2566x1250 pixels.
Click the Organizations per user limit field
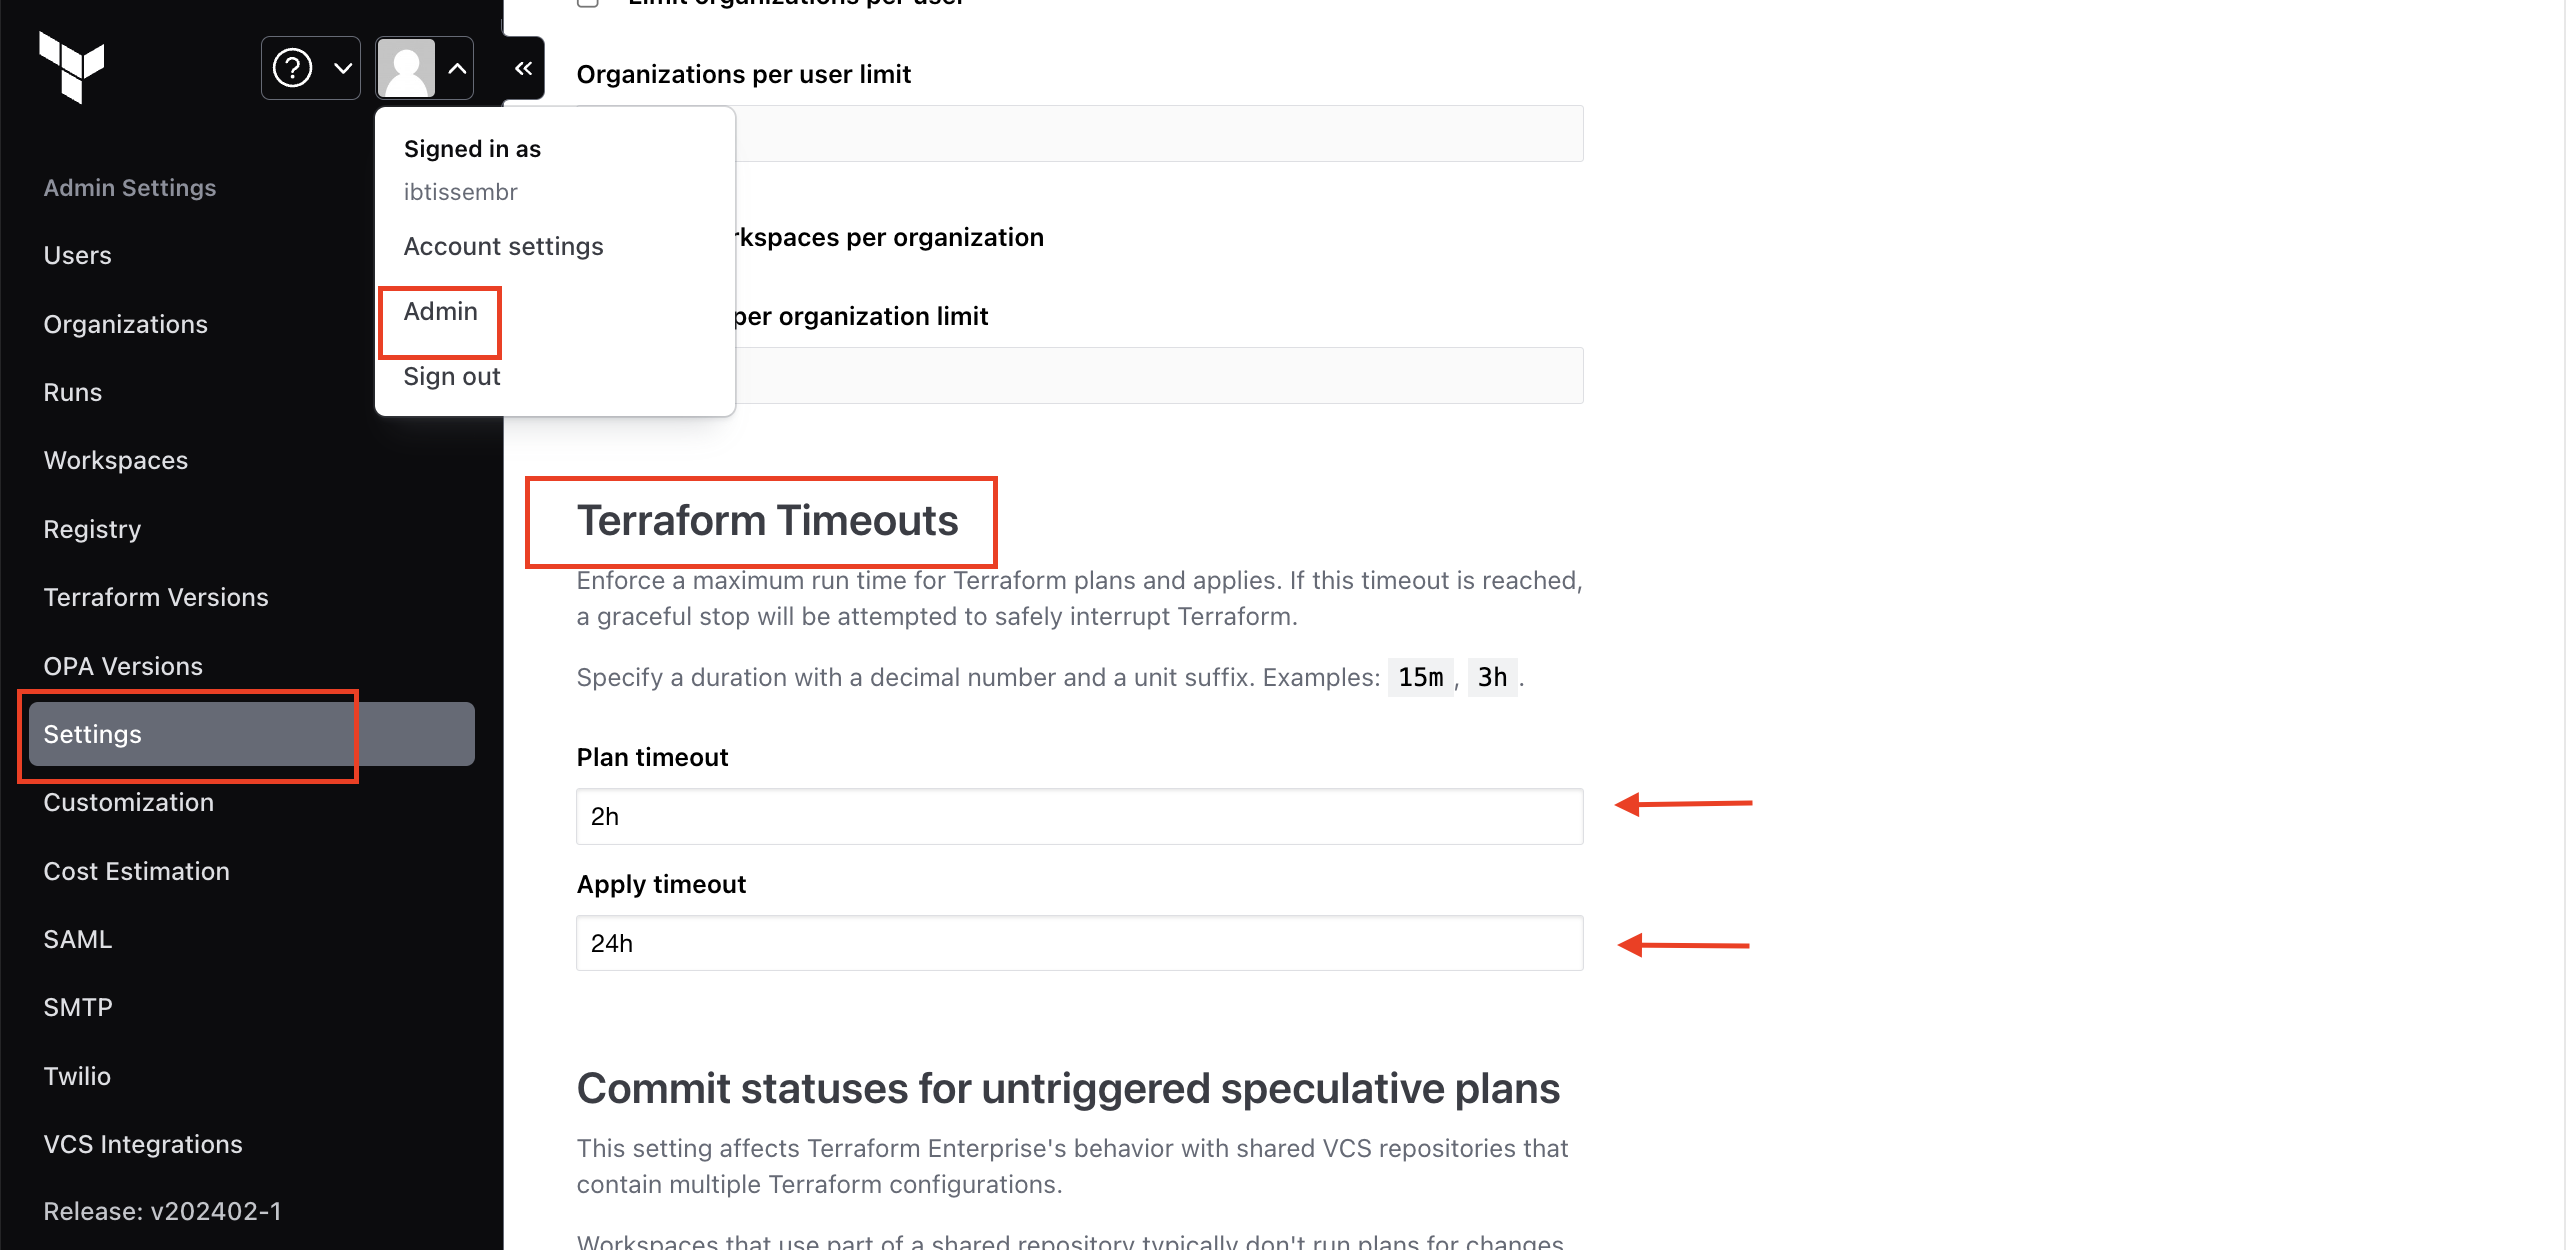pyautogui.click(x=1158, y=133)
